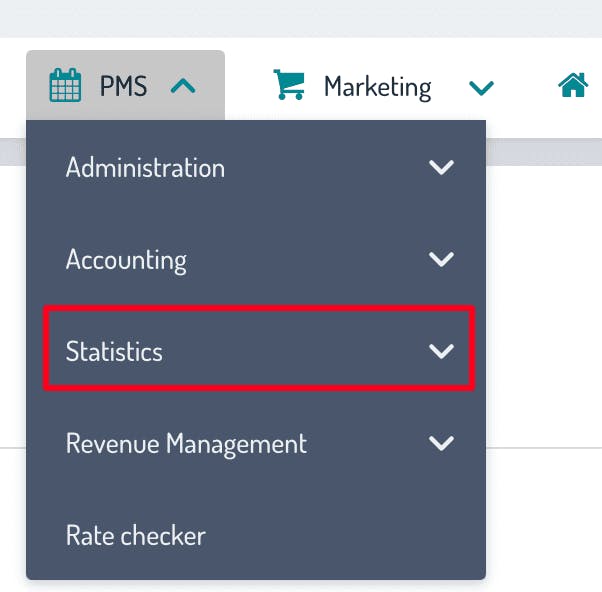Click the Marketing text label
The image size is (602, 592).
coord(377,87)
